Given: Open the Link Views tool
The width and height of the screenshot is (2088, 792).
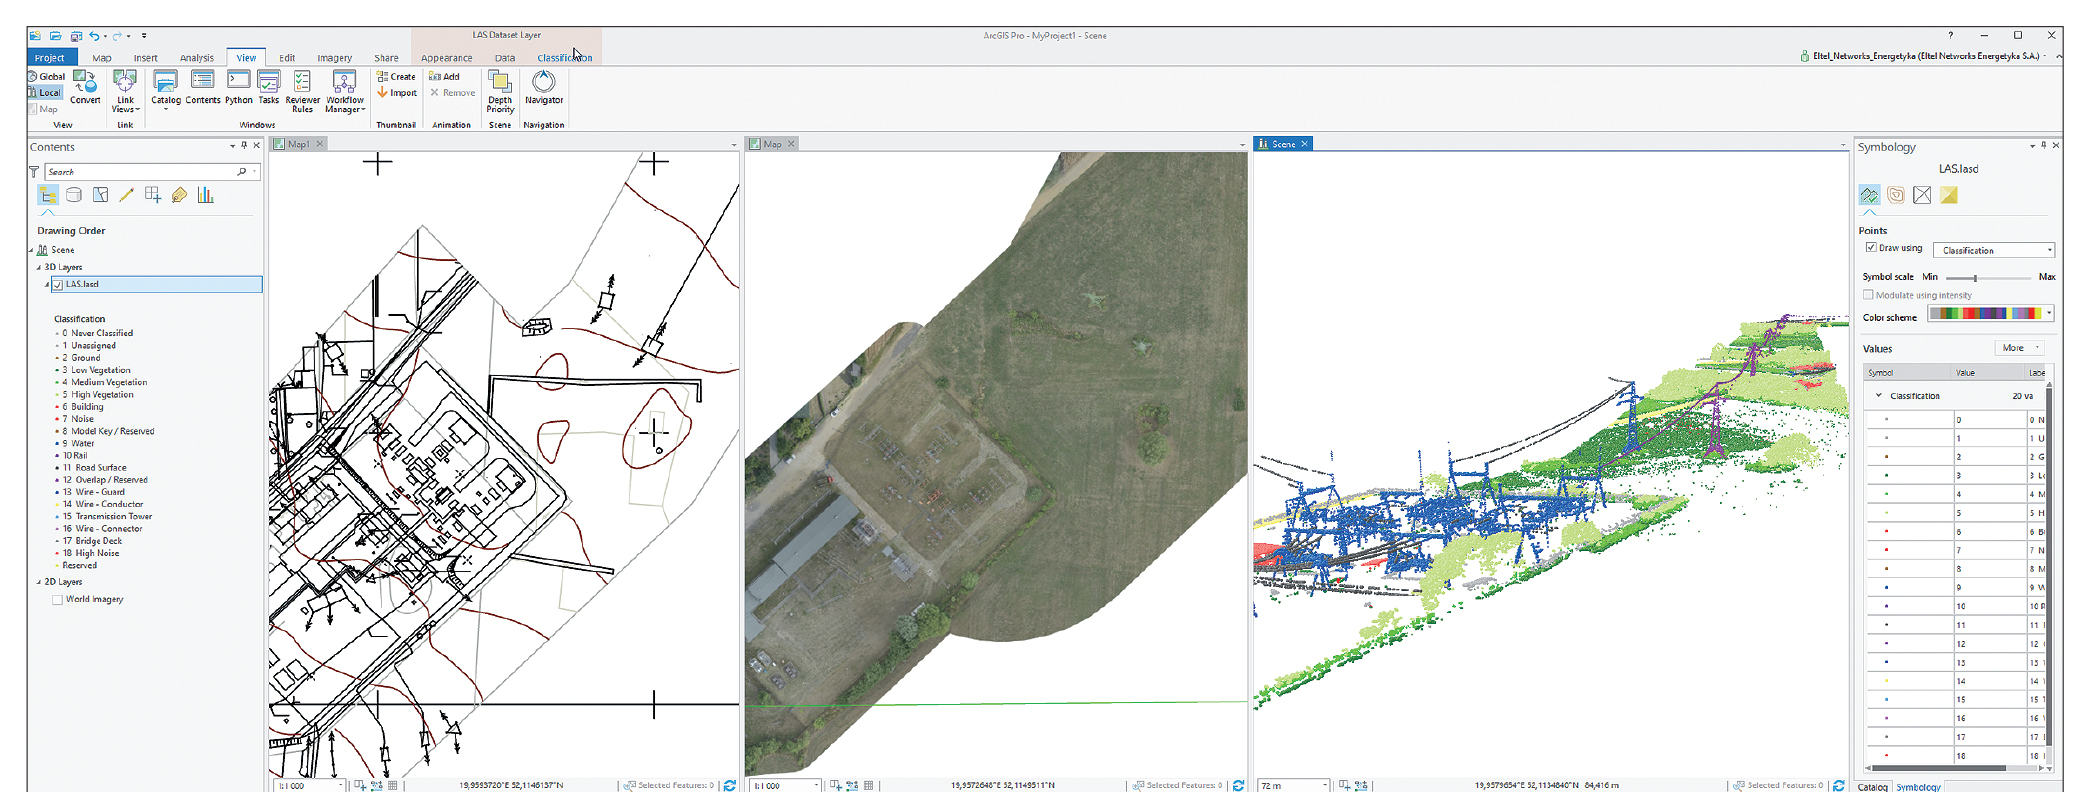Looking at the screenshot, I should [x=125, y=91].
